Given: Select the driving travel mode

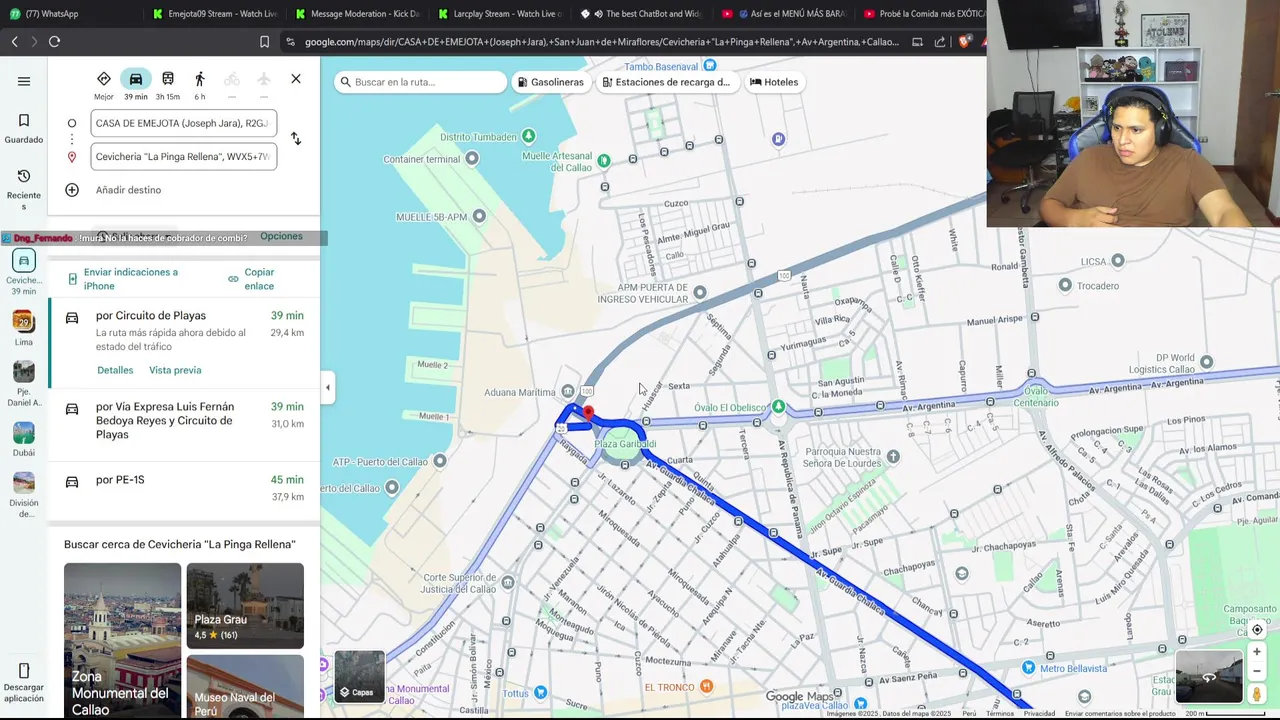Looking at the screenshot, I should [x=136, y=79].
